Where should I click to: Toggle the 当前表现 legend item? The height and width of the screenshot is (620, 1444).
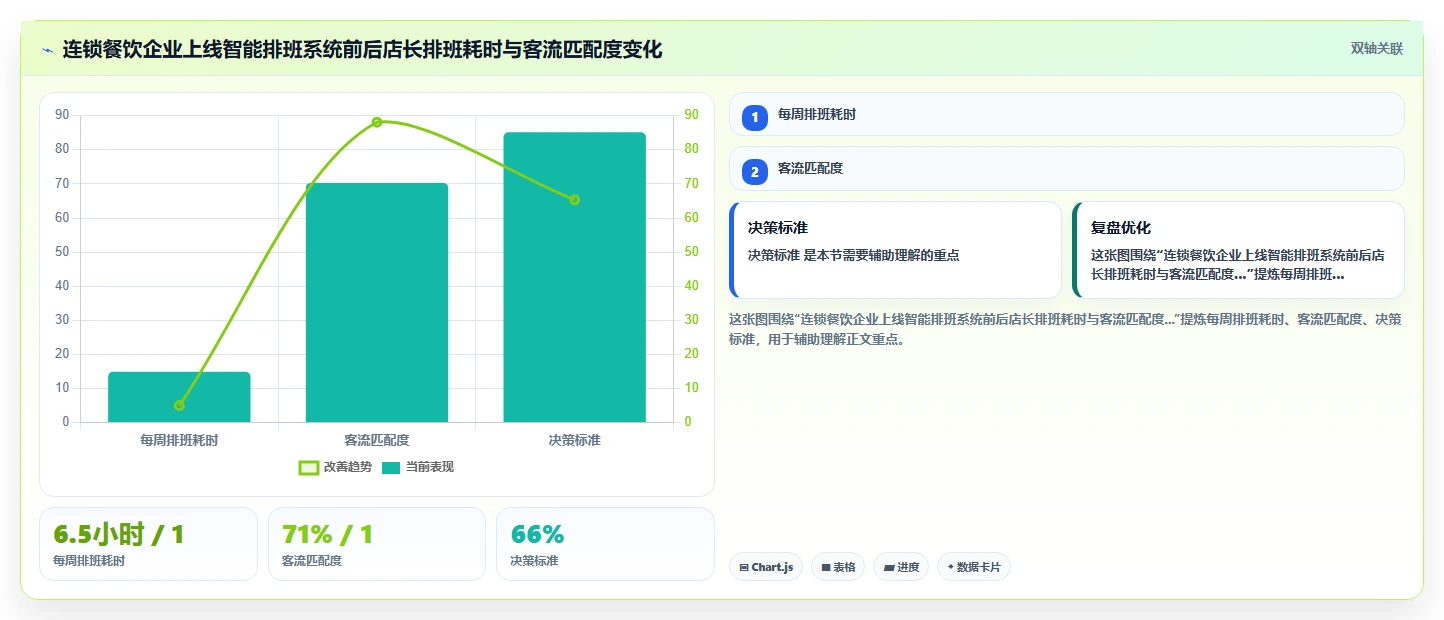417,467
